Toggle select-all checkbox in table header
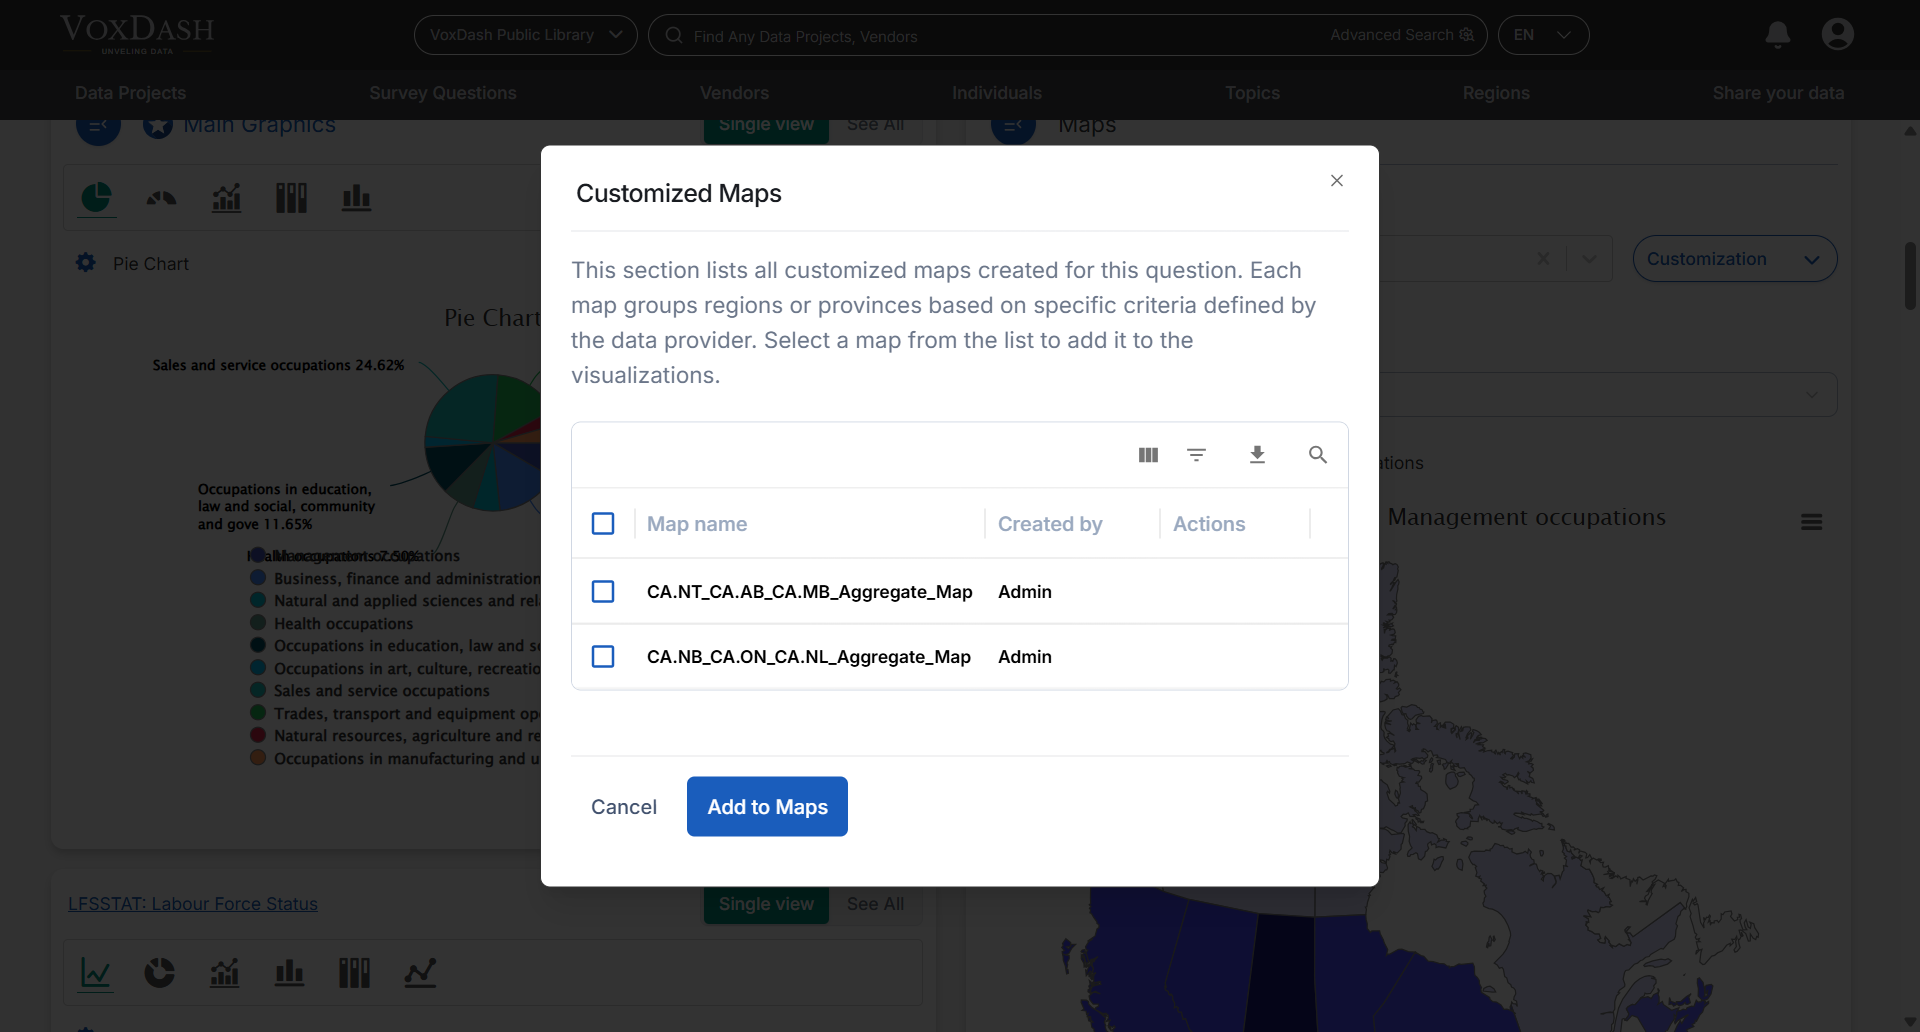 (x=603, y=524)
